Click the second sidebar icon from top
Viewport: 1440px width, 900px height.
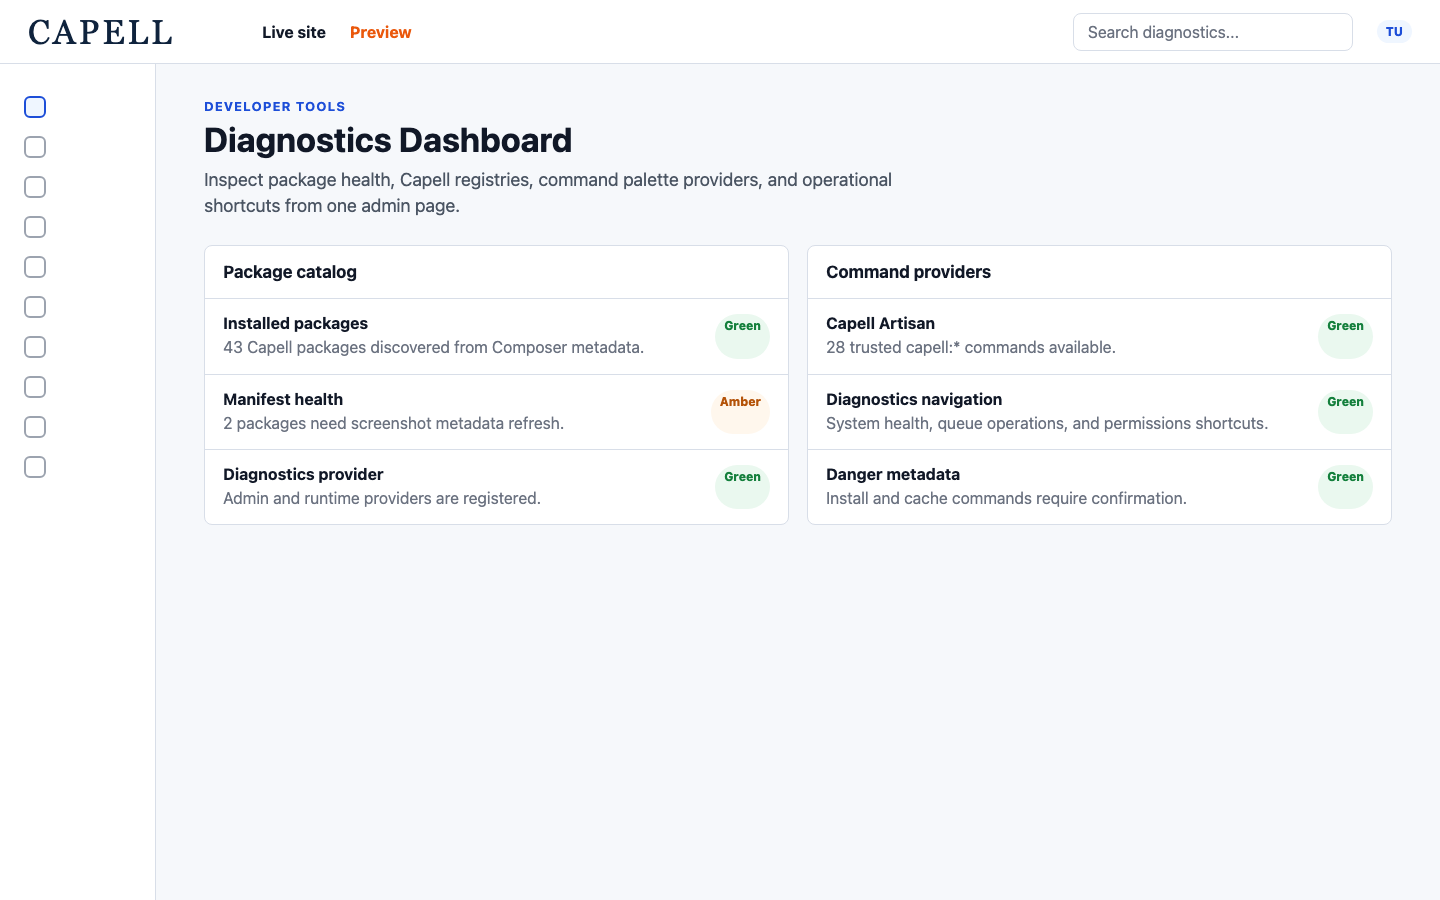35,147
